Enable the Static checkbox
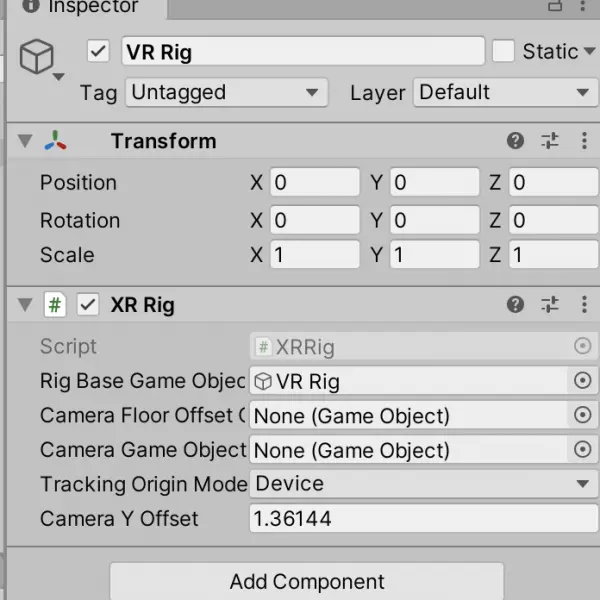600x600 pixels. click(503, 51)
